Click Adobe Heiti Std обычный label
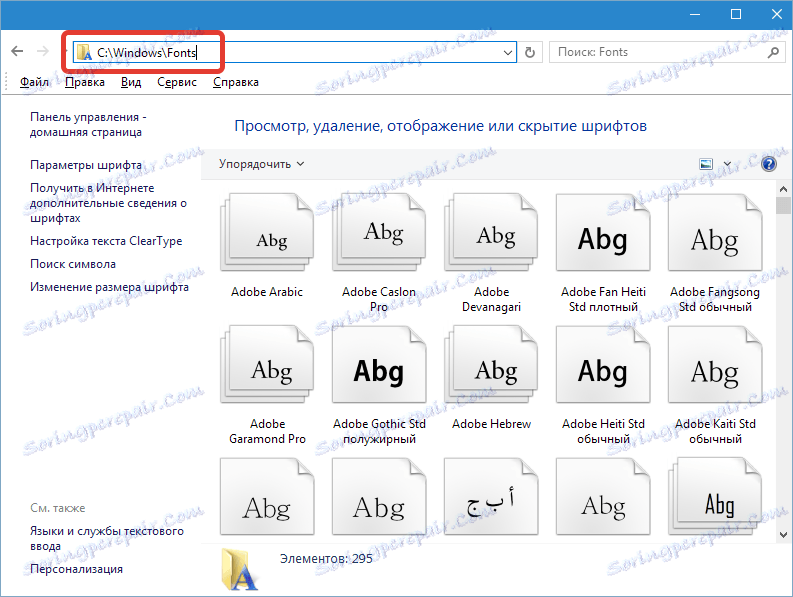793x597 pixels. tap(603, 432)
